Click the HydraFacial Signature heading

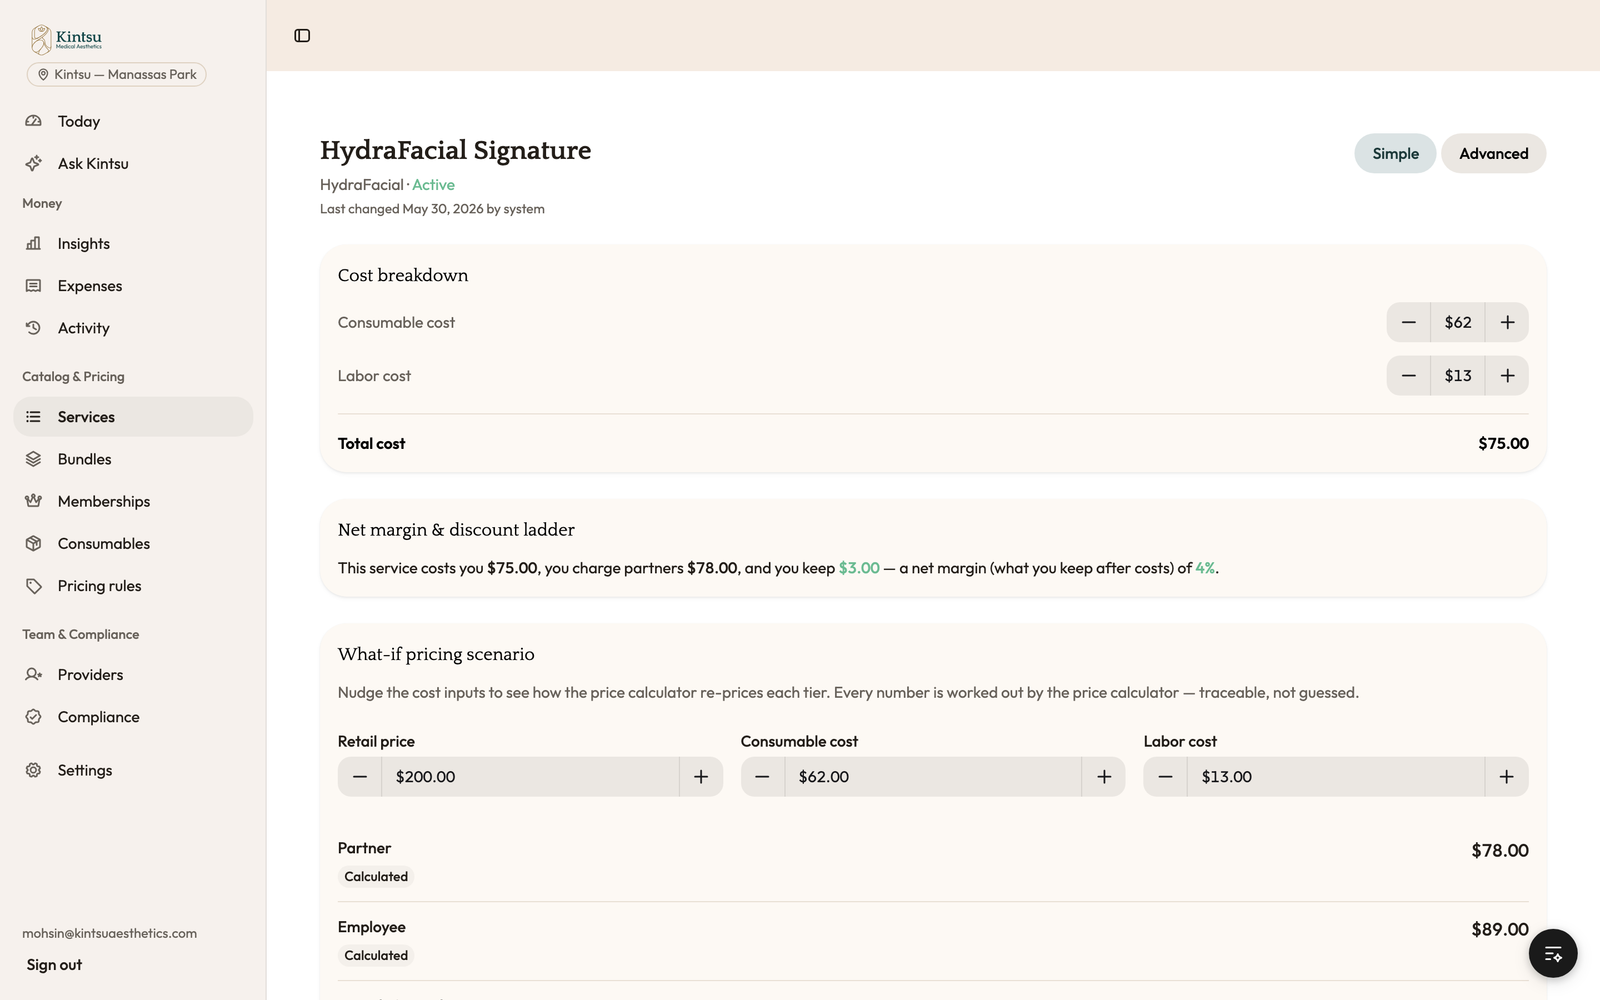[x=455, y=150]
